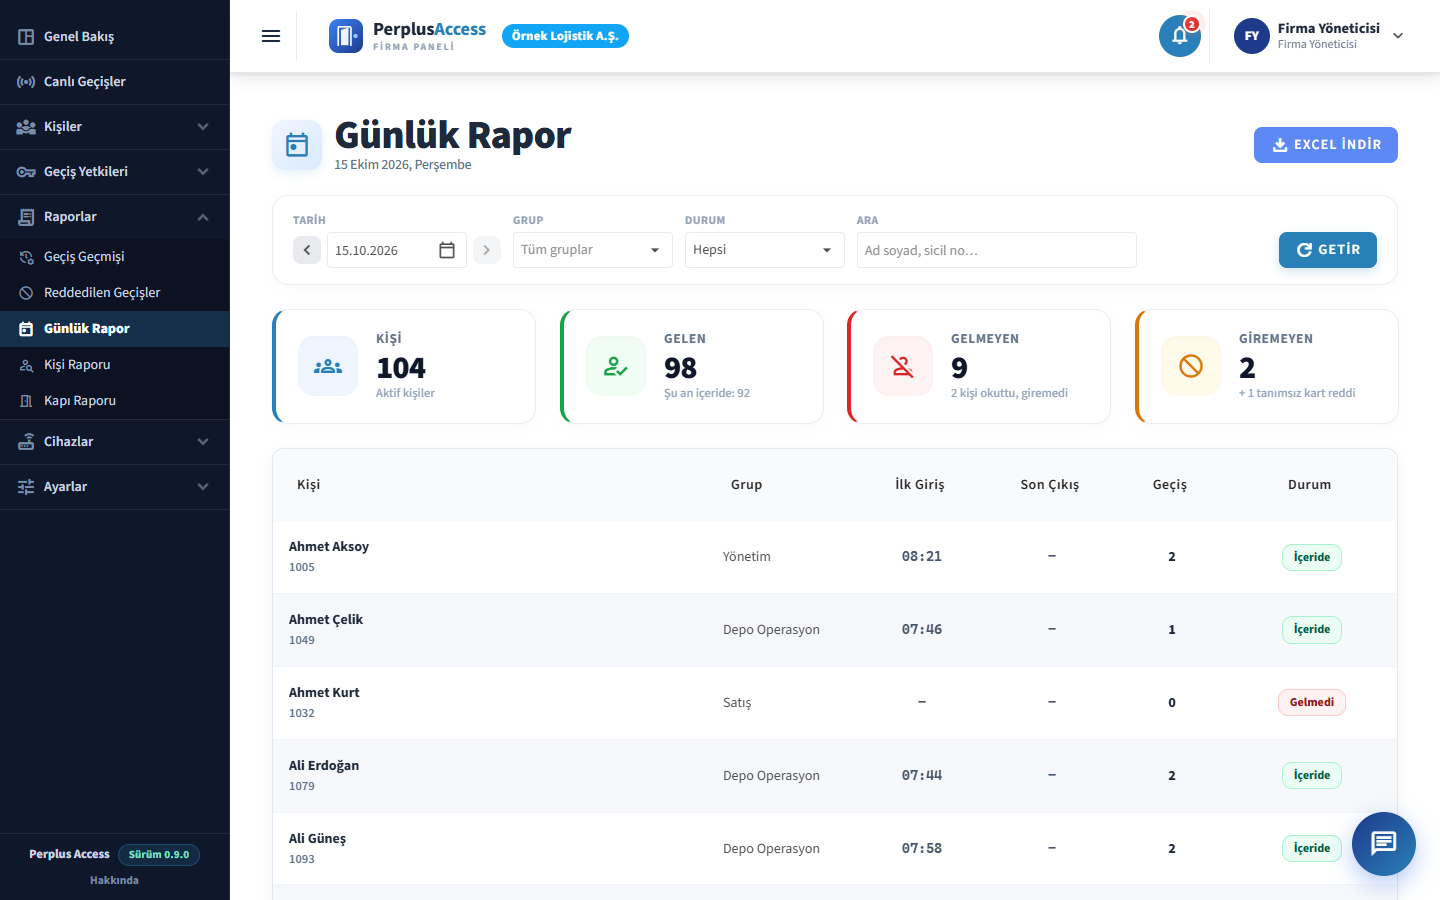The width and height of the screenshot is (1440, 900).
Task: Open the hamburger menu toggle
Action: tap(271, 36)
